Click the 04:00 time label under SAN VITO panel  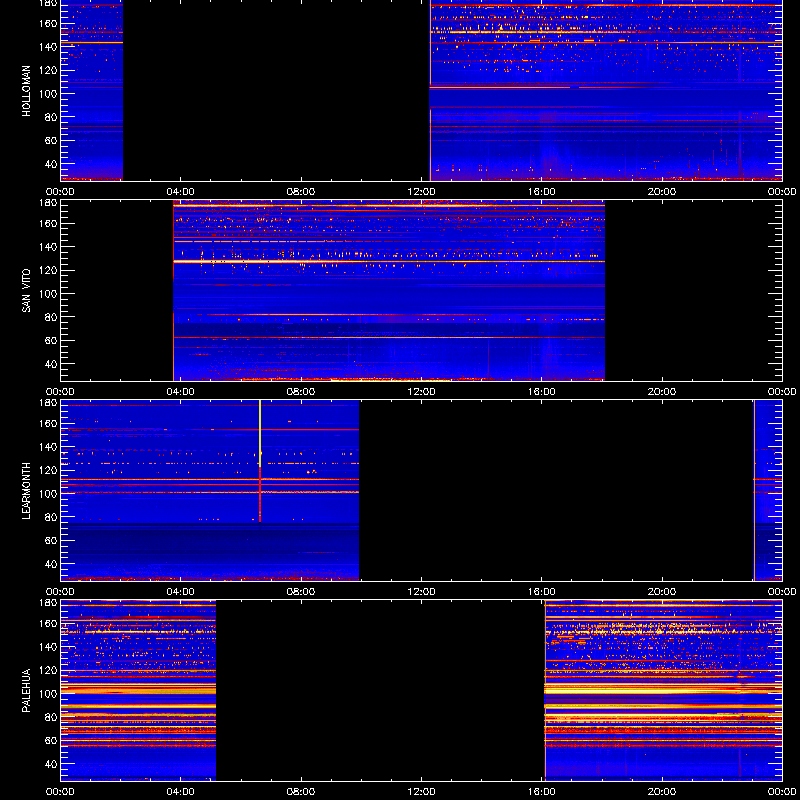tap(181, 392)
